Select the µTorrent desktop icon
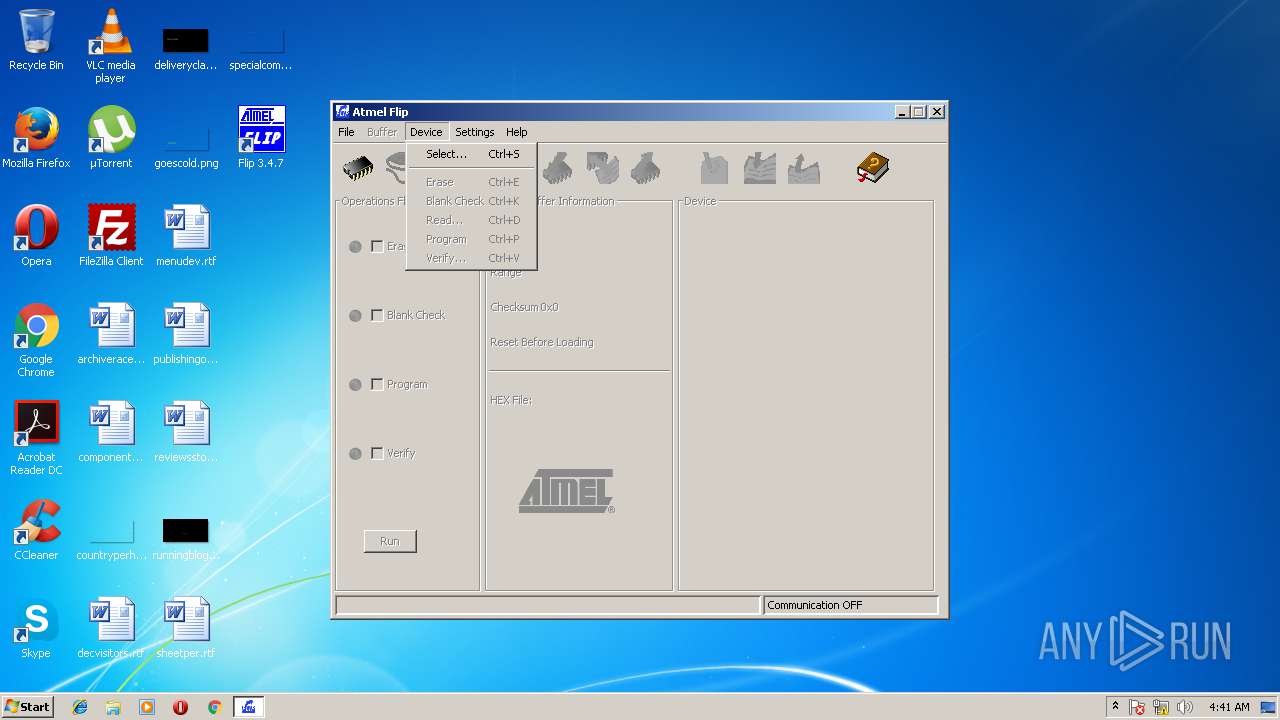Screen dimensions: 1280x720 [111, 137]
